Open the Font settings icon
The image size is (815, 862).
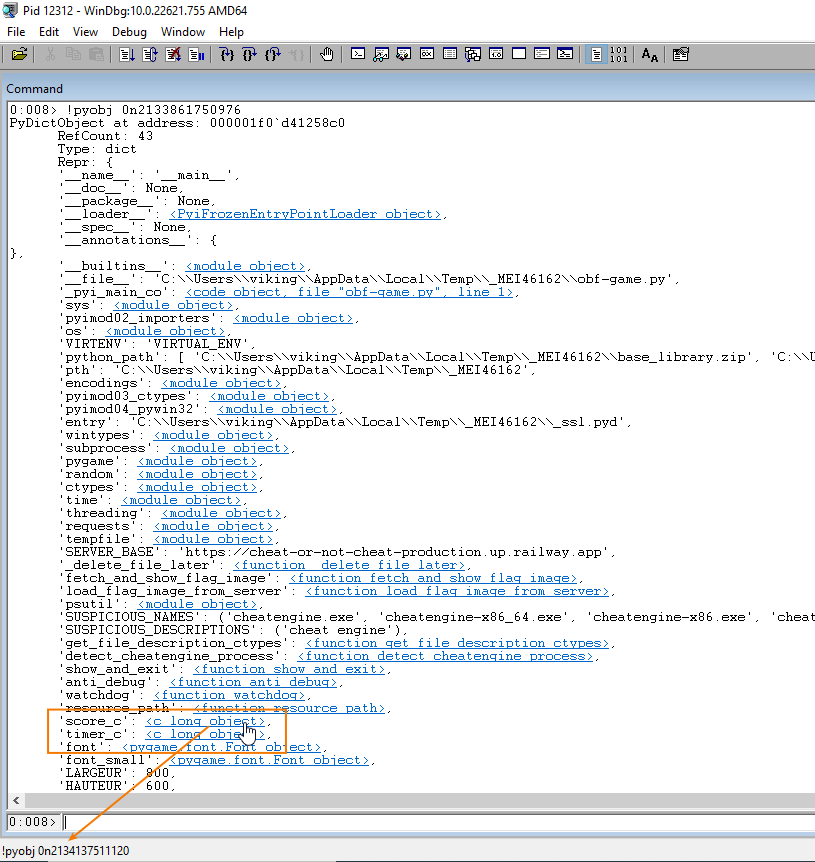pyautogui.click(x=650, y=55)
